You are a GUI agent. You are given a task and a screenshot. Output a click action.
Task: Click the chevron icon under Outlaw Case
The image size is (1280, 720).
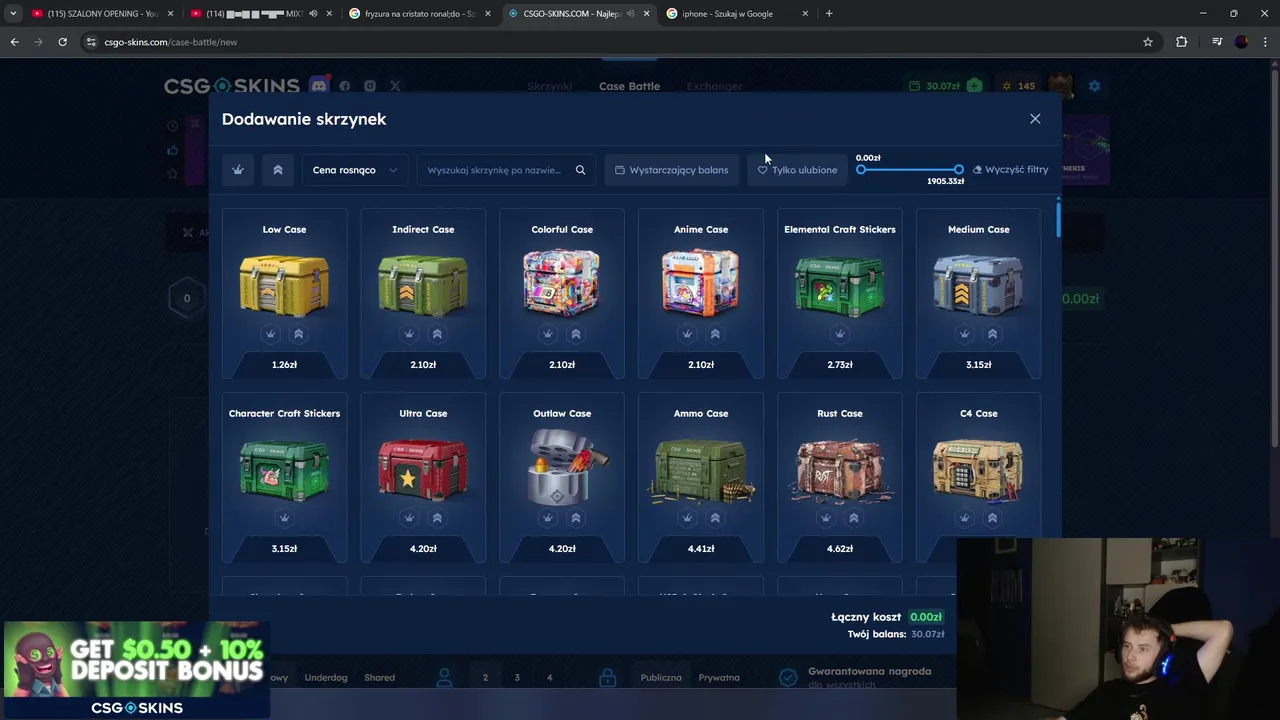tap(576, 518)
